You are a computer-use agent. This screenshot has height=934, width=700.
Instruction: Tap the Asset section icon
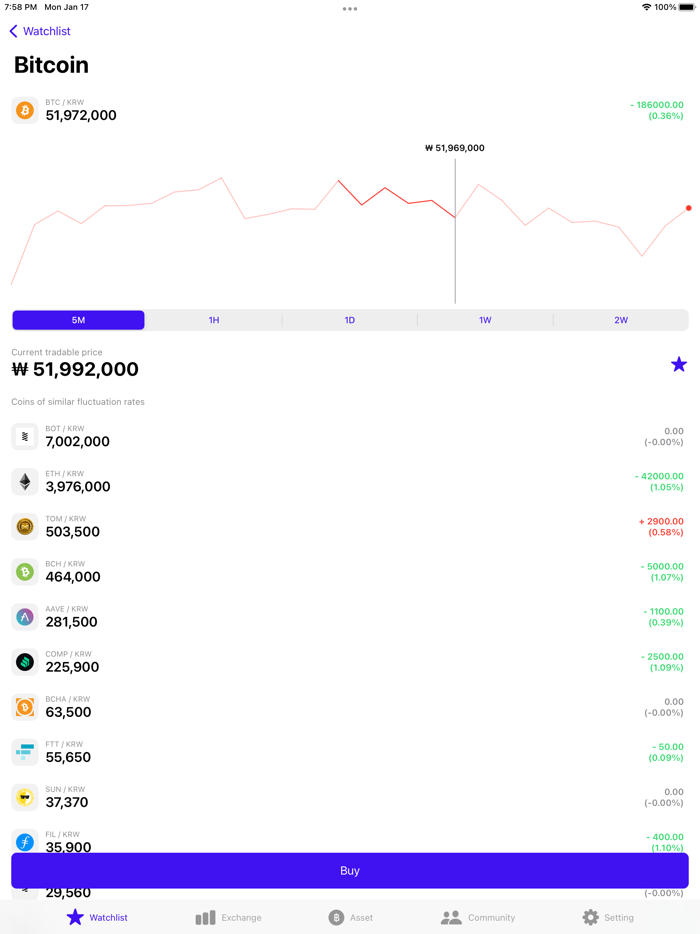point(337,917)
